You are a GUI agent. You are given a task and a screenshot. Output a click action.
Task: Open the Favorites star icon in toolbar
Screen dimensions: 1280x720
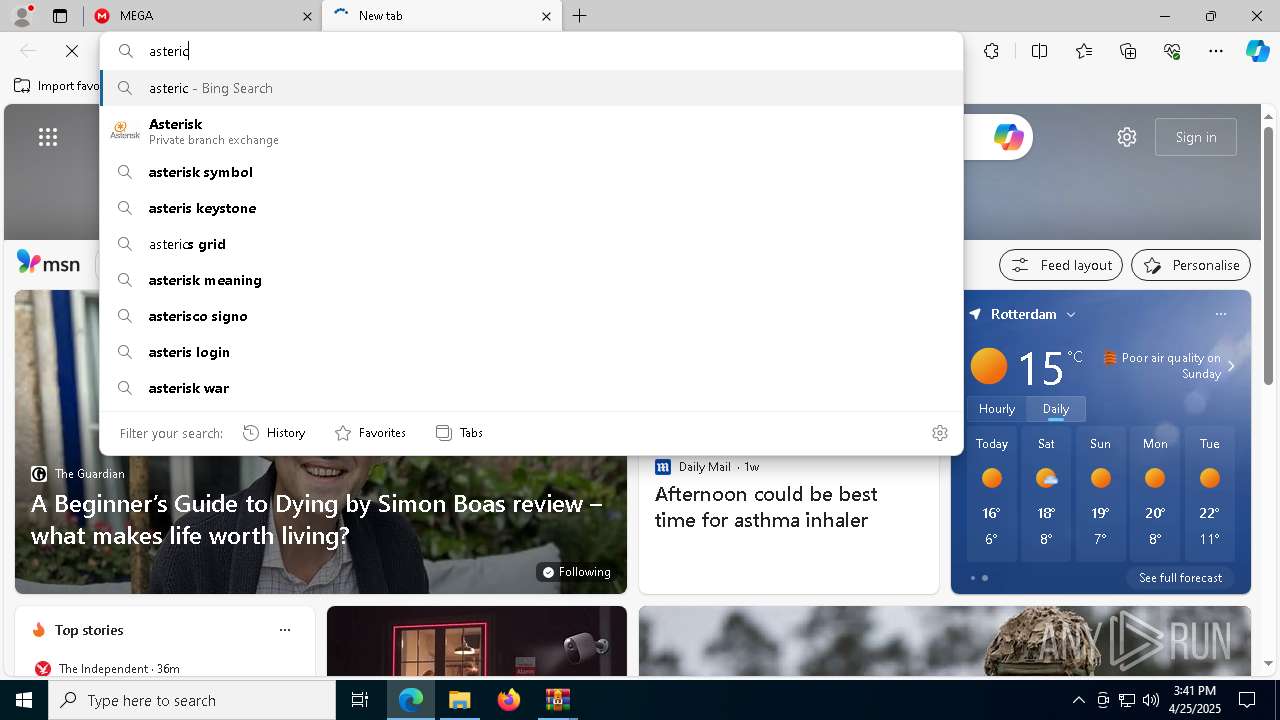tap(1084, 51)
